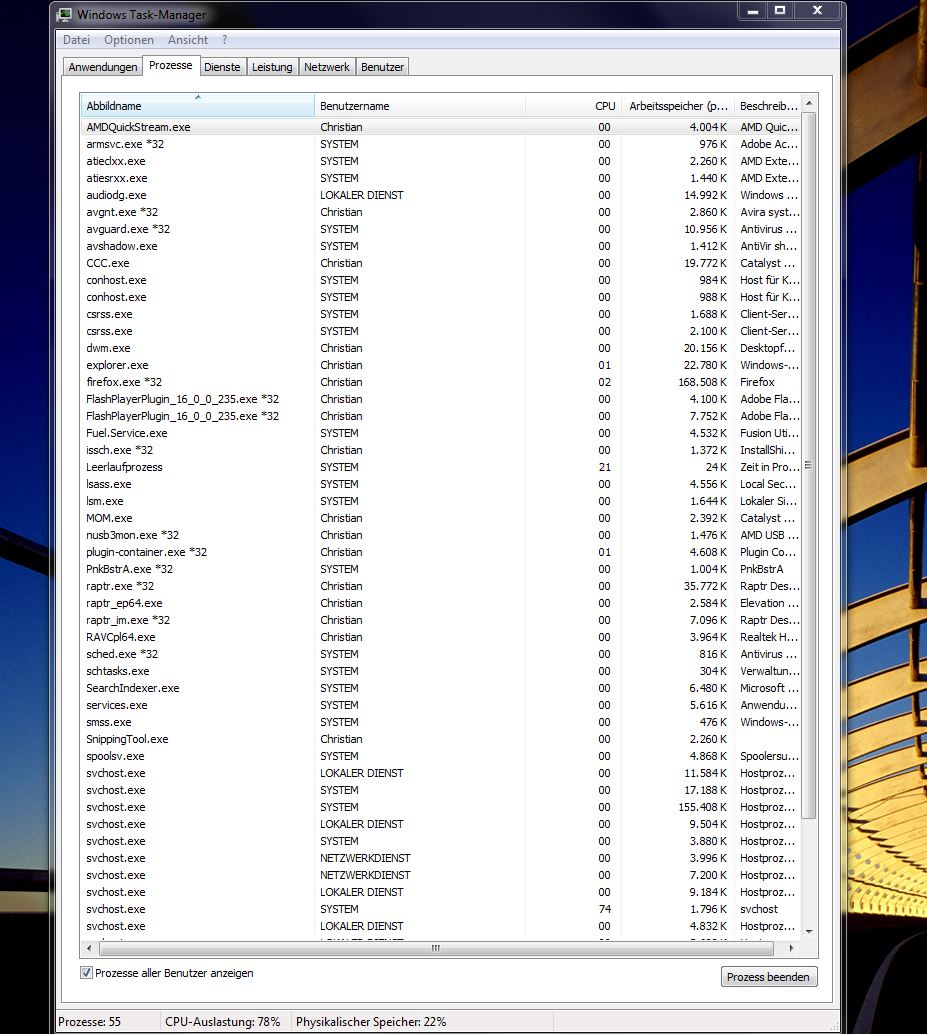Close the Task-Manager window

pos(818,11)
